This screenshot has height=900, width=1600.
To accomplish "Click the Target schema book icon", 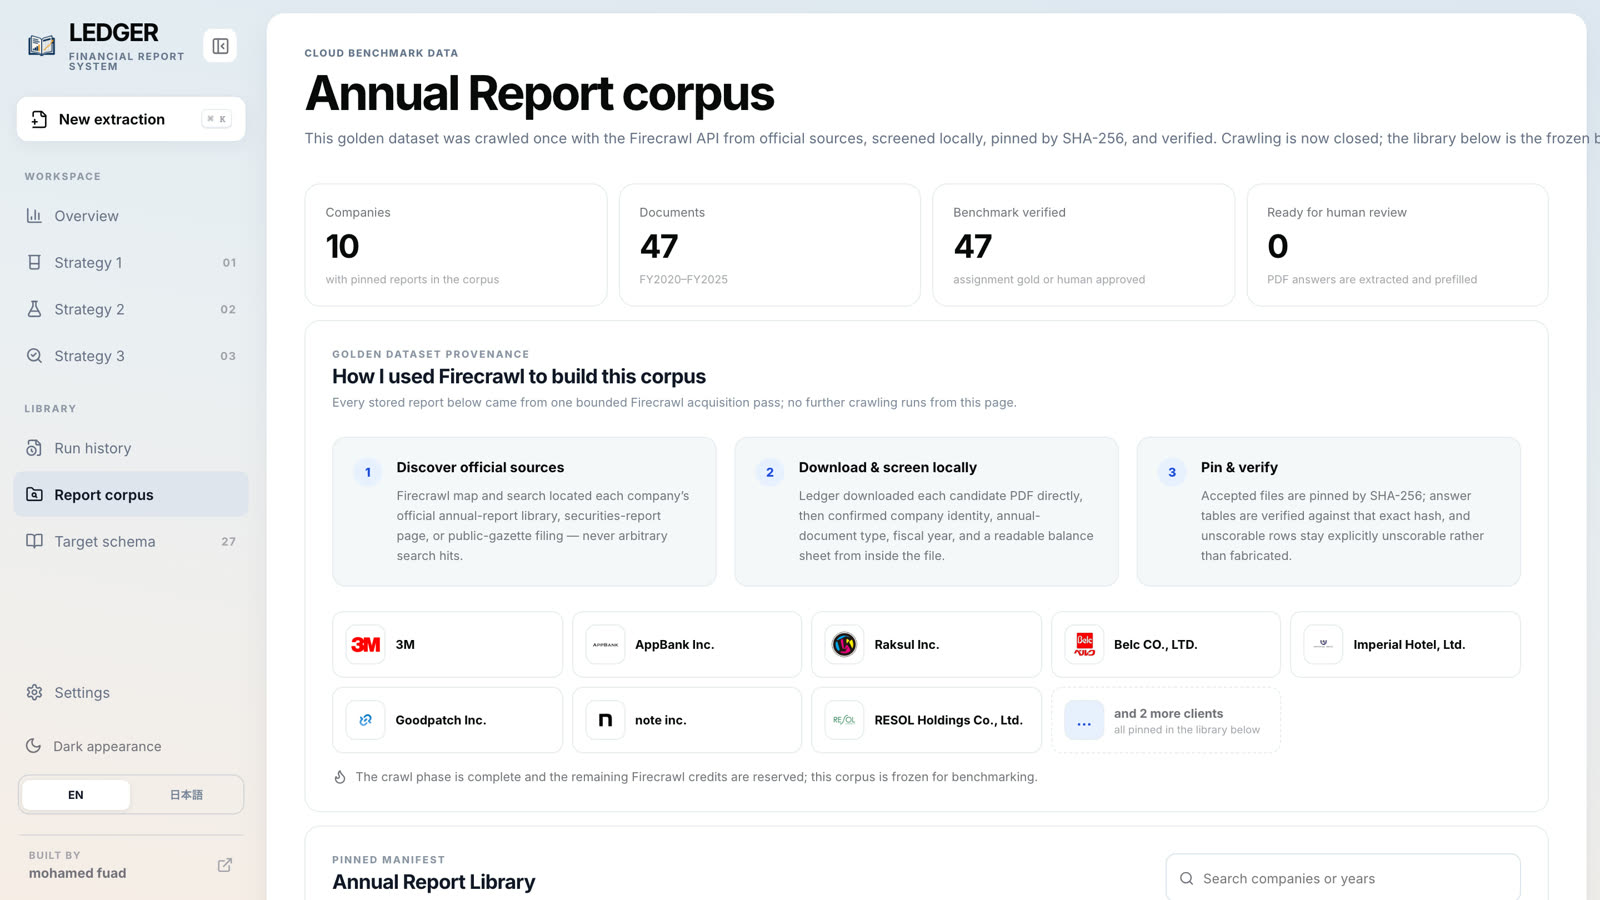I will click(x=34, y=541).
